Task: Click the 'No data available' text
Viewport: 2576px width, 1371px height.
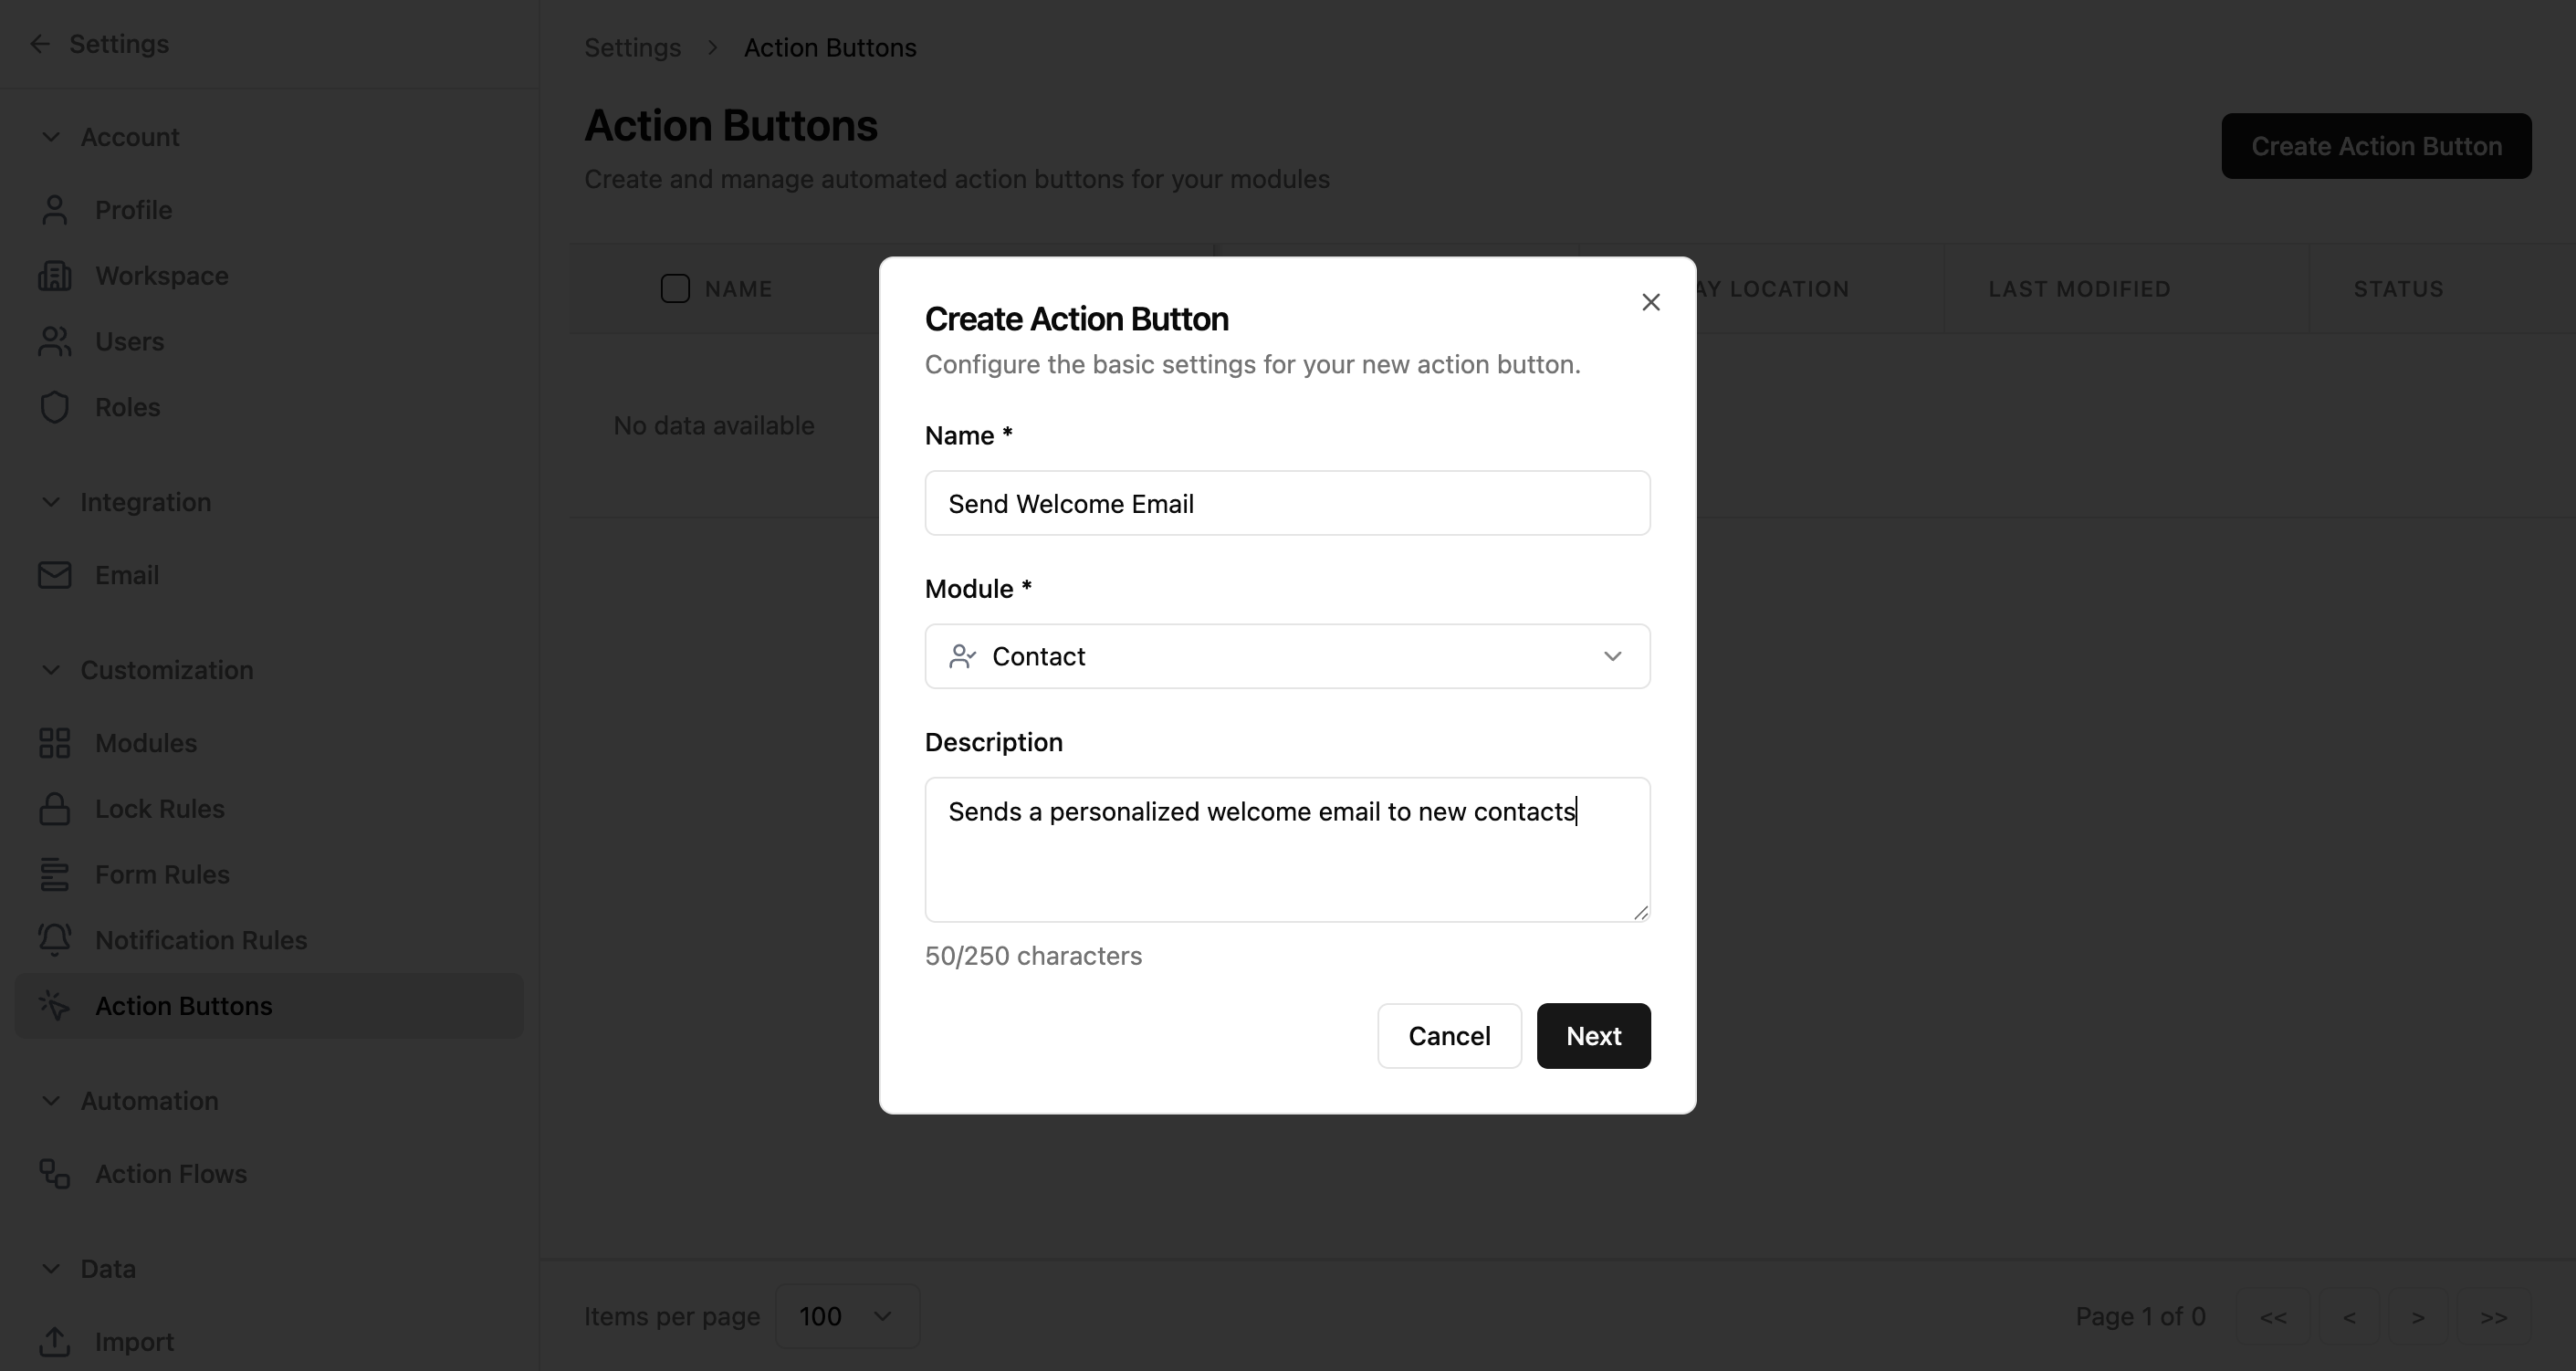Action: click(x=714, y=426)
